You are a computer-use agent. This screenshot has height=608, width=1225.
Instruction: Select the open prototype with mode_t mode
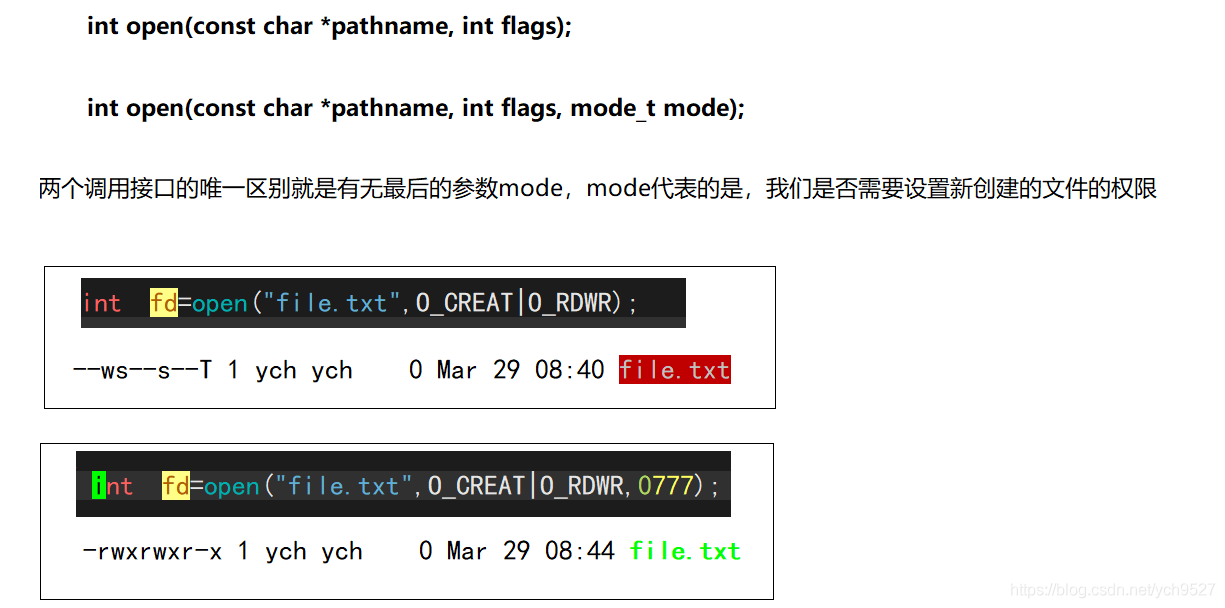point(416,108)
